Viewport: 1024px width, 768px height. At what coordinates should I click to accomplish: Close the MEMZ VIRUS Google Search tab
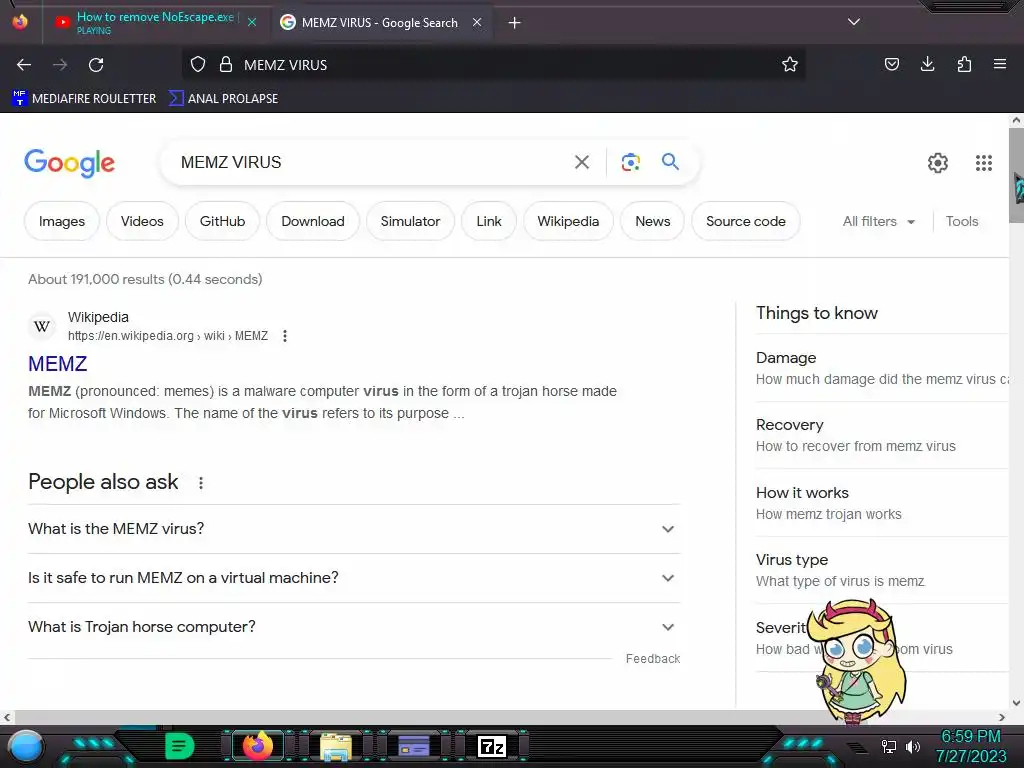[477, 22]
